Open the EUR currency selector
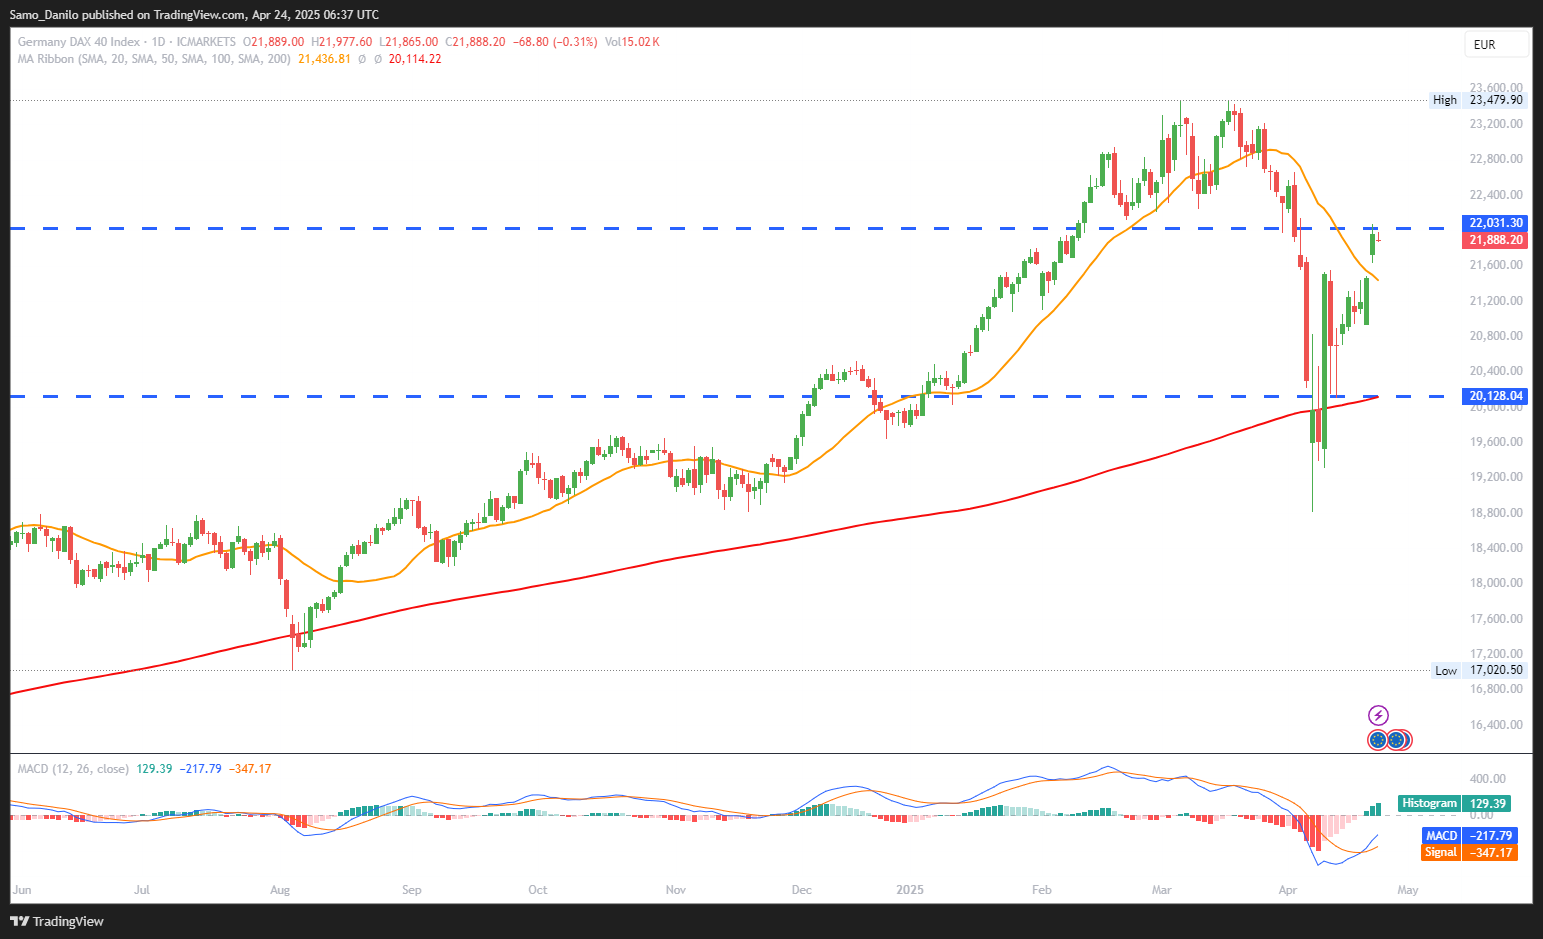The image size is (1543, 939). click(x=1496, y=44)
